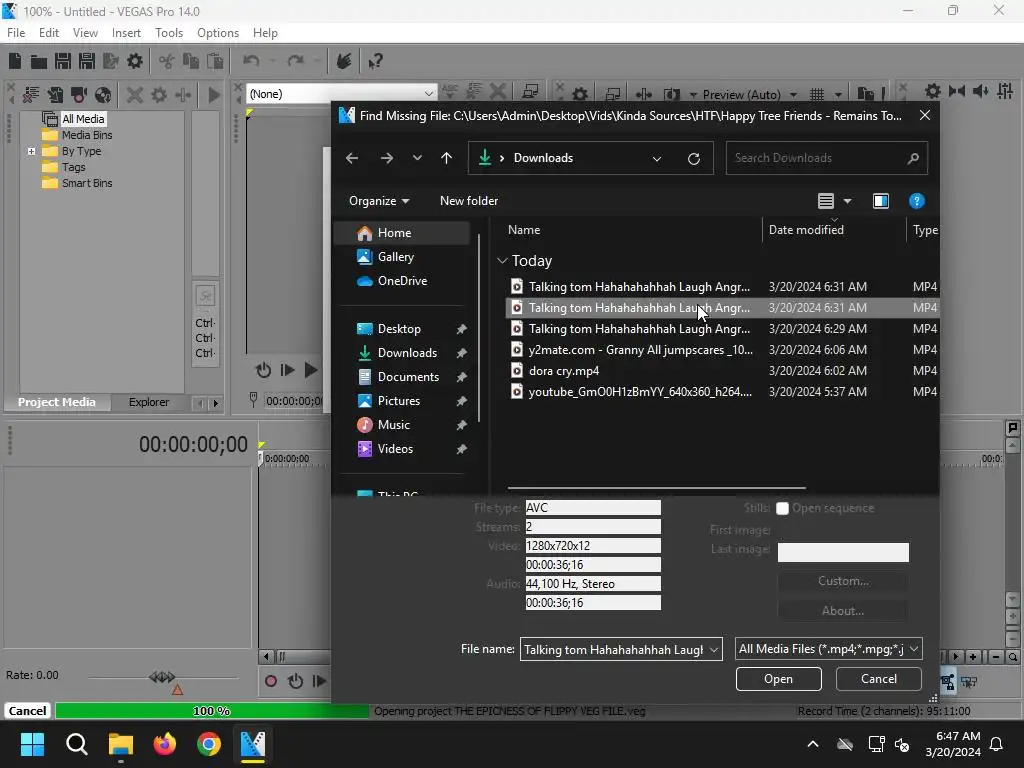Screen dimensions: 1024x768
Task: Open the Edit menu
Action: tap(49, 33)
